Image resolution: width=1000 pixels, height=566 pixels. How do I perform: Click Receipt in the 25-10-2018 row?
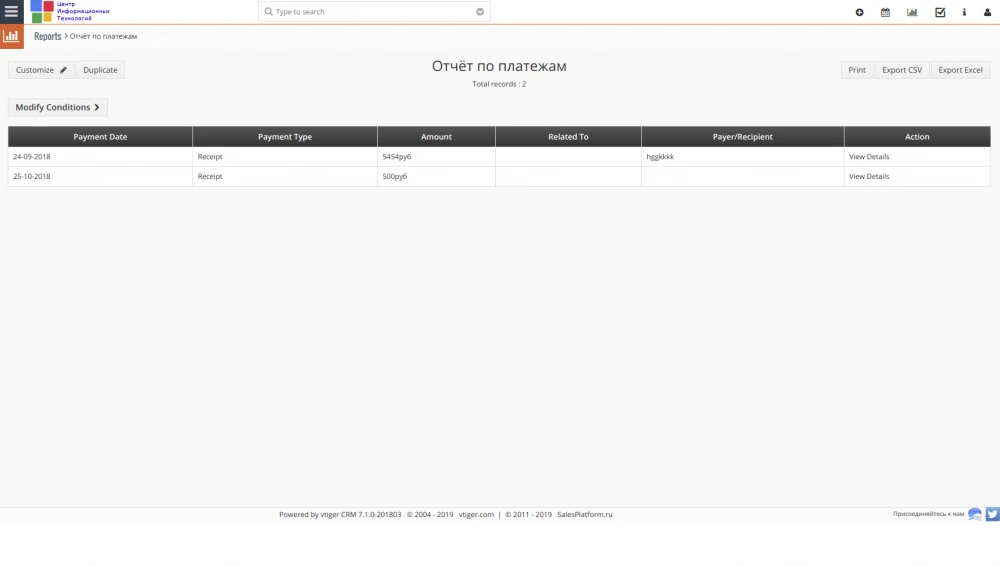click(x=210, y=177)
